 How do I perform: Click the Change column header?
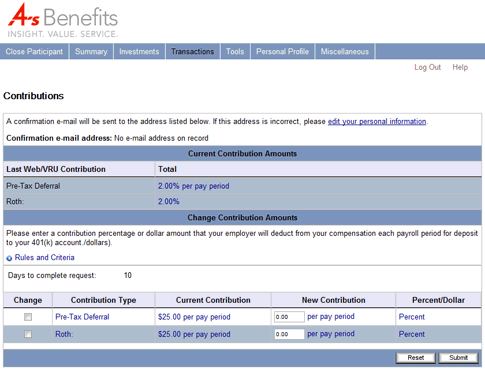coord(28,300)
